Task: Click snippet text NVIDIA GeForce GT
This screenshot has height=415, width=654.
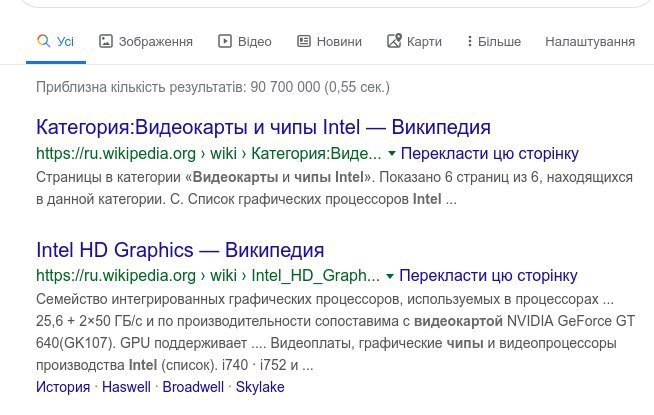Action: tap(571, 321)
